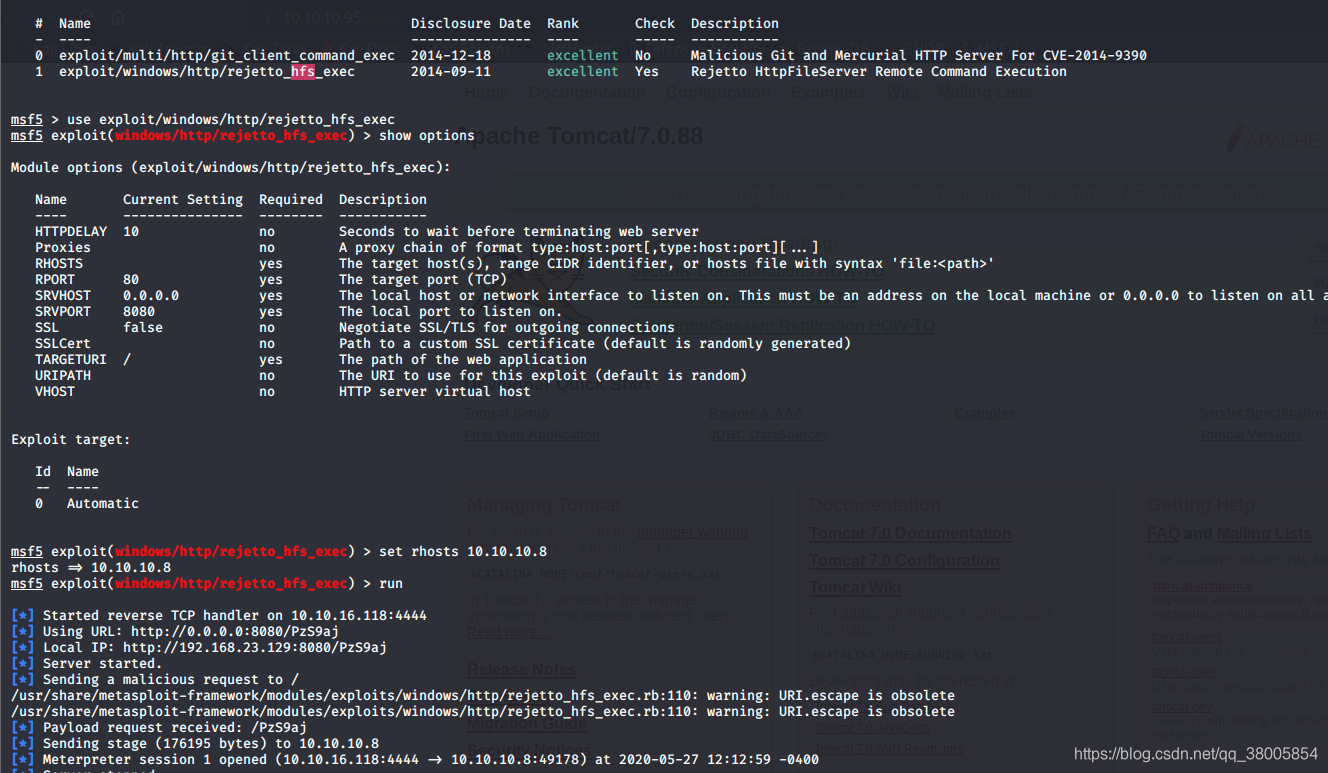Select the 'Meterpreter session 1 opened' line
The height and width of the screenshot is (773, 1328).
pyautogui.click(x=415, y=759)
